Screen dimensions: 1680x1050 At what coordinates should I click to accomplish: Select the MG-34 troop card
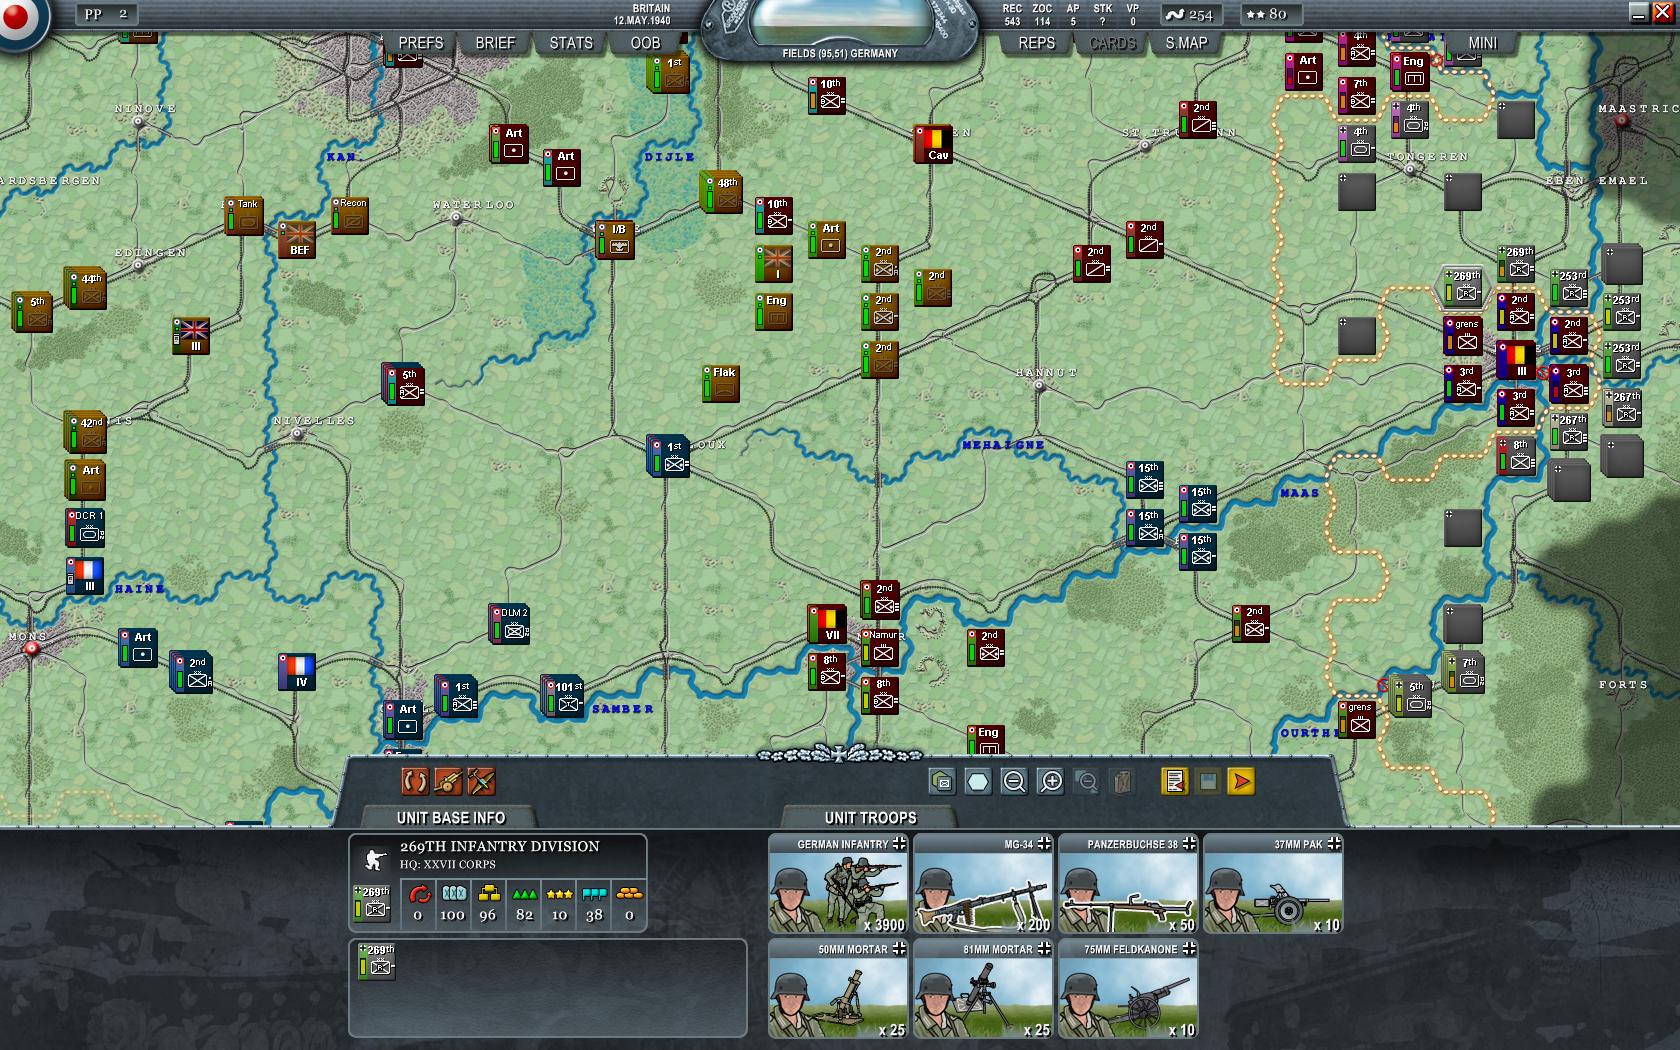coord(983,885)
